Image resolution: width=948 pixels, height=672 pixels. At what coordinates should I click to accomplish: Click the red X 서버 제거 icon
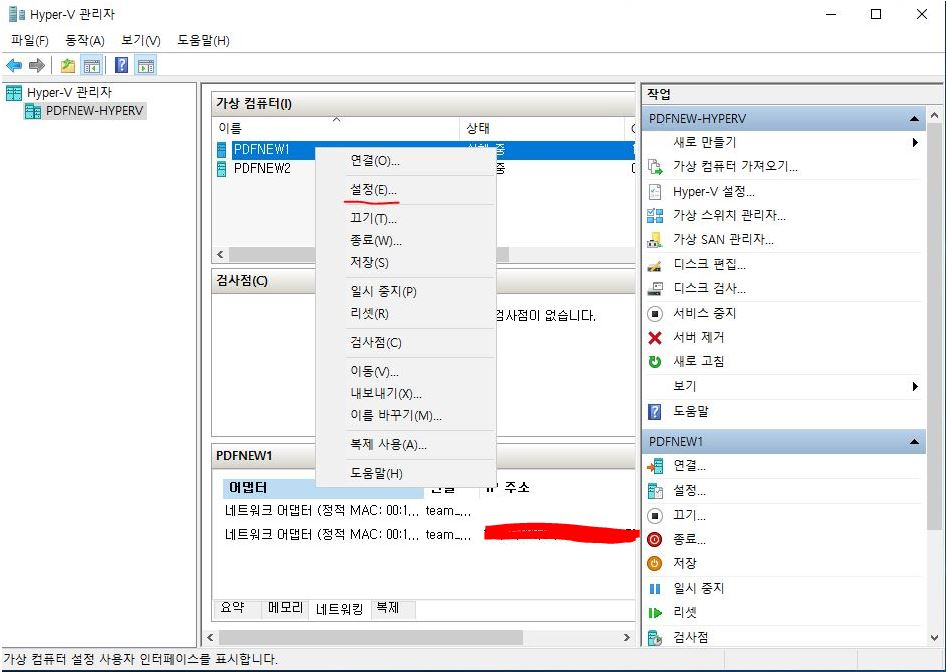point(655,338)
